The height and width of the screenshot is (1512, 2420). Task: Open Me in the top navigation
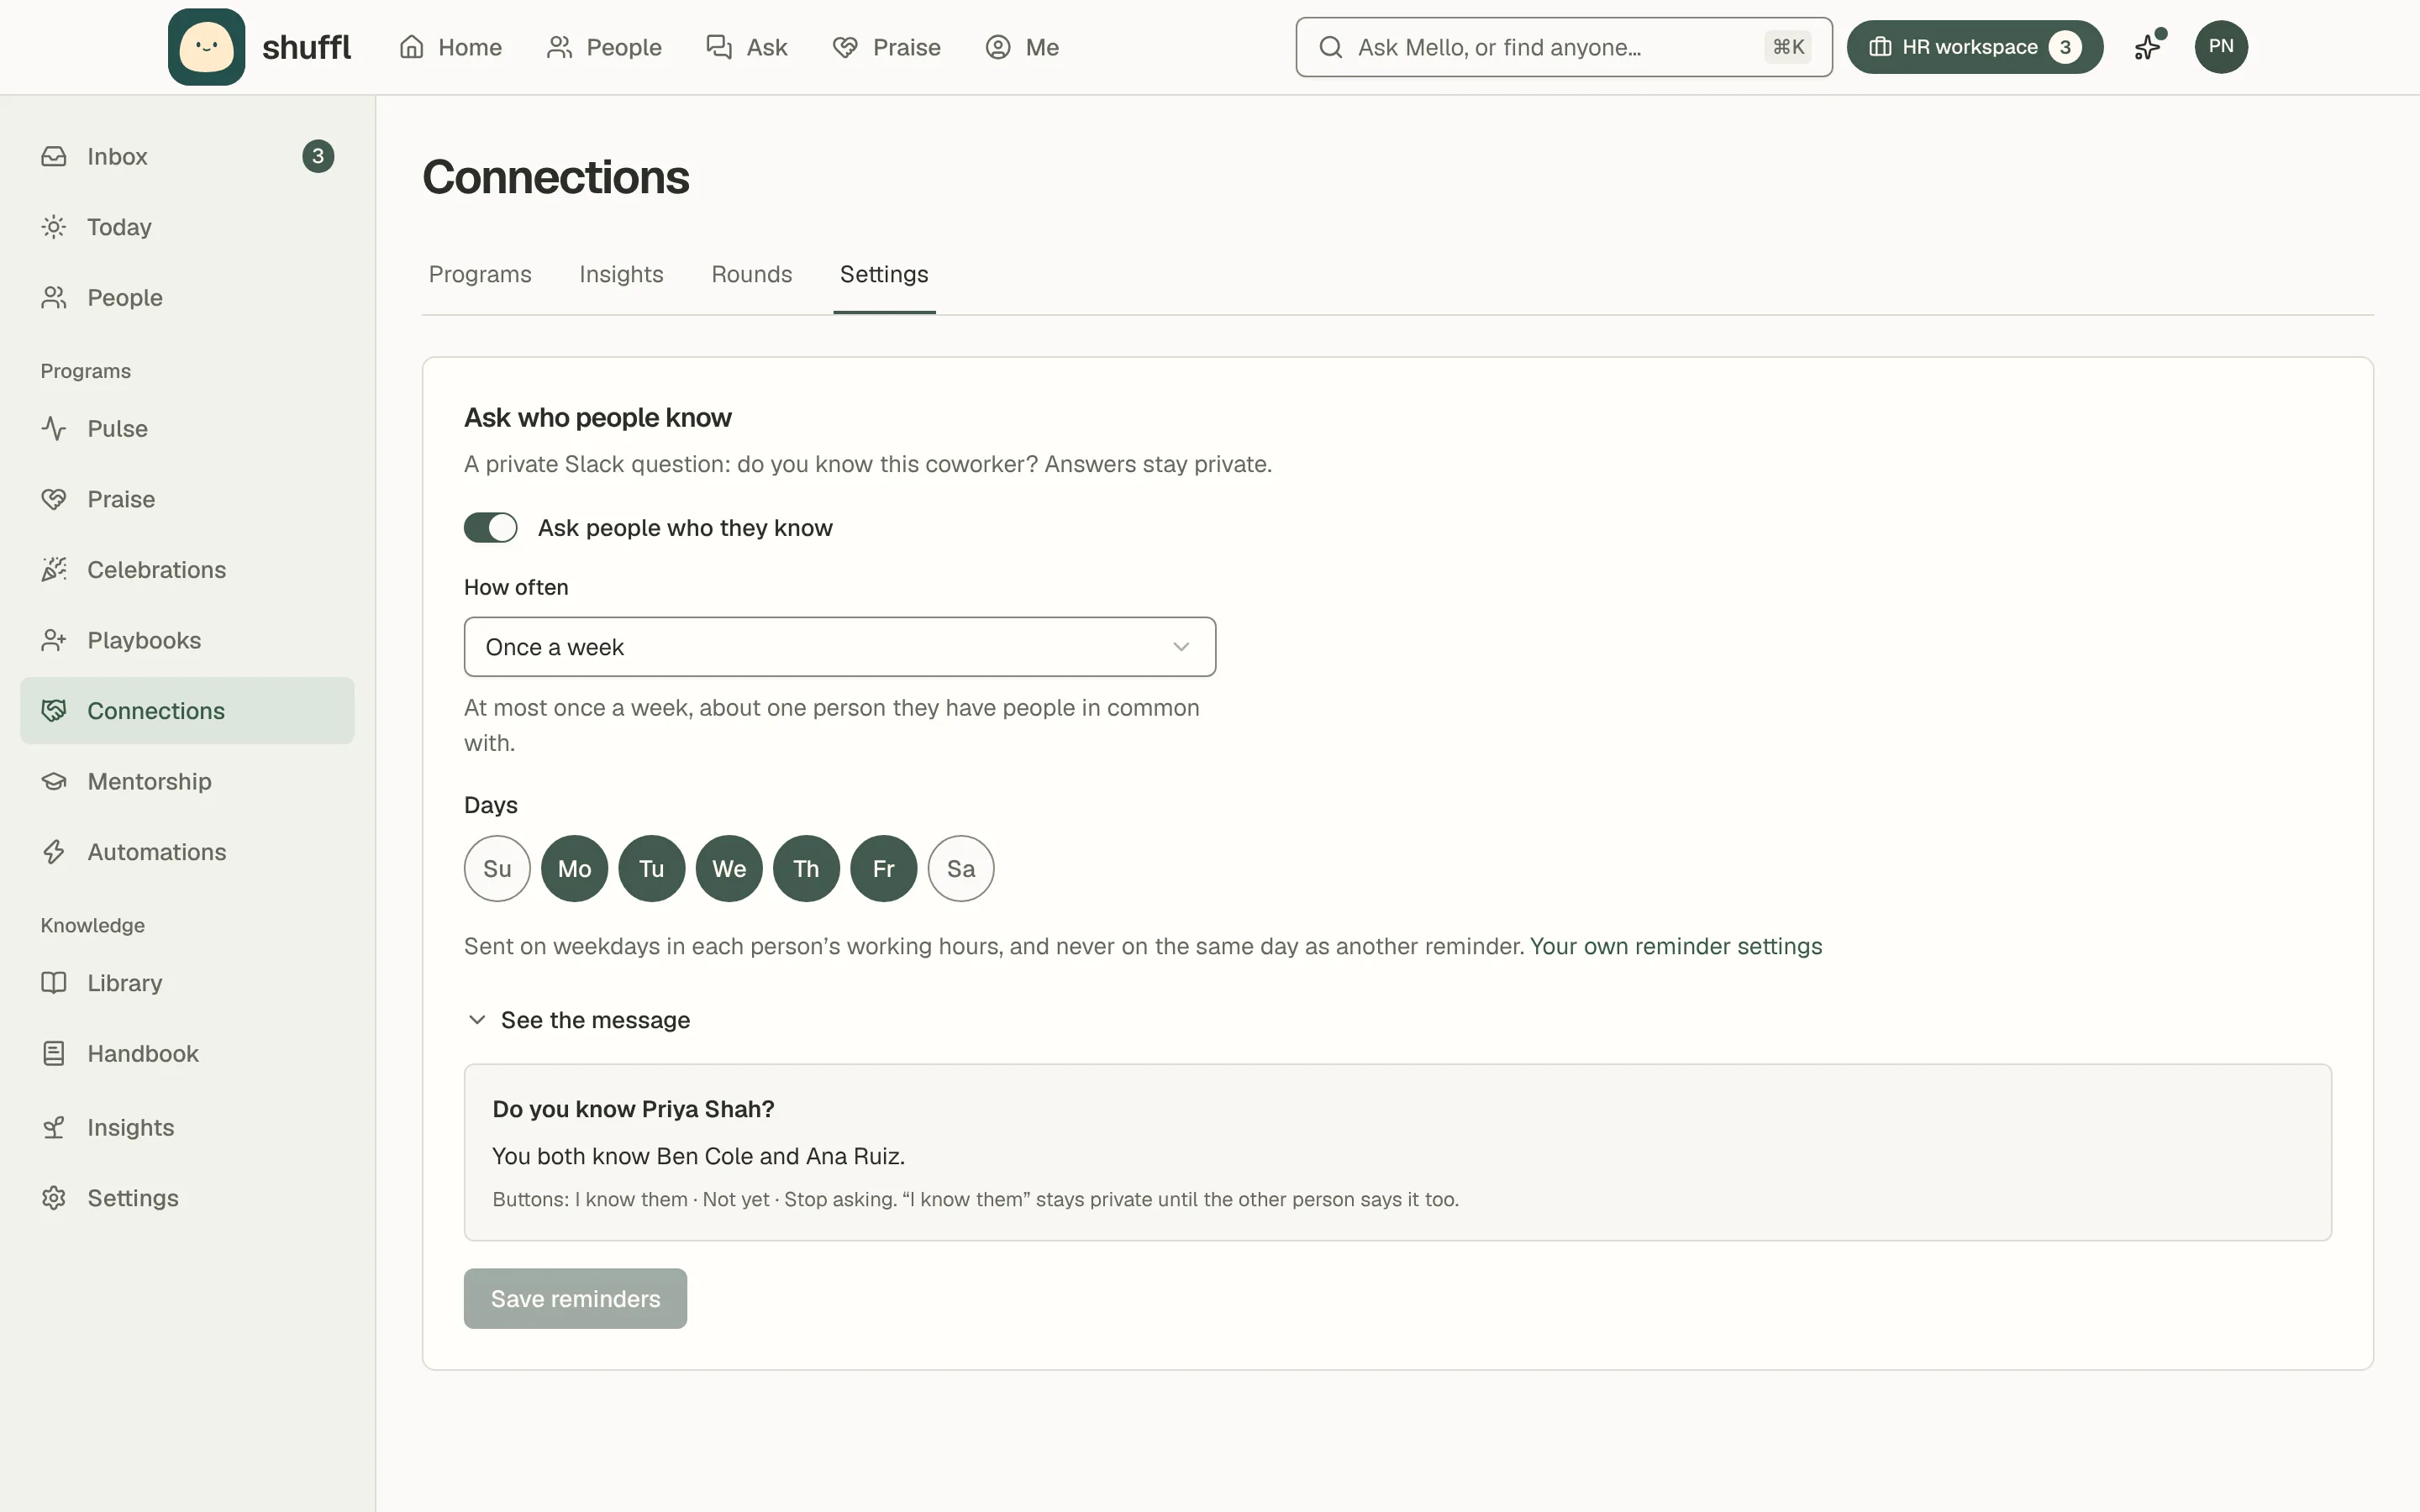1022,47
